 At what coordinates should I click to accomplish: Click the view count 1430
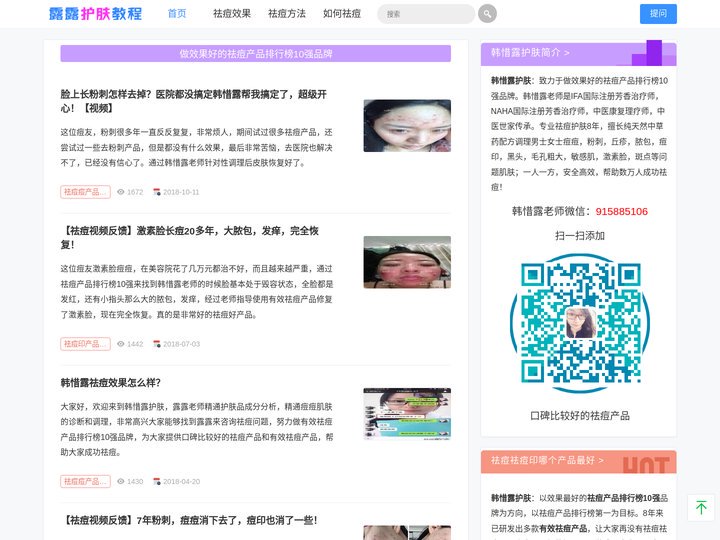coord(135,481)
